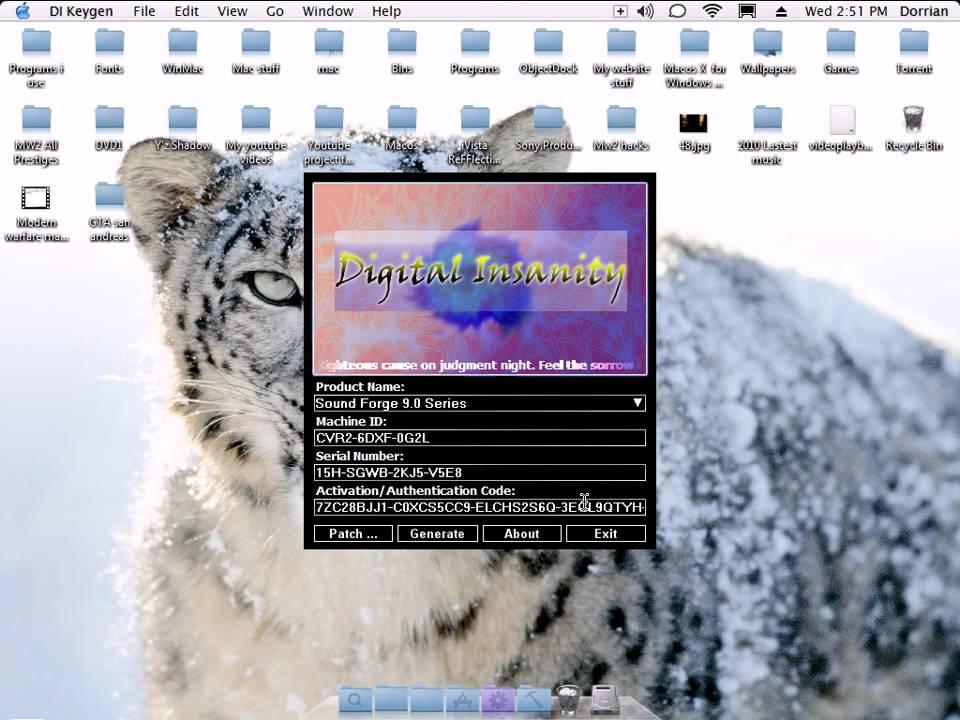Click the Patch ... button
Image resolution: width=960 pixels, height=720 pixels.
(x=353, y=534)
